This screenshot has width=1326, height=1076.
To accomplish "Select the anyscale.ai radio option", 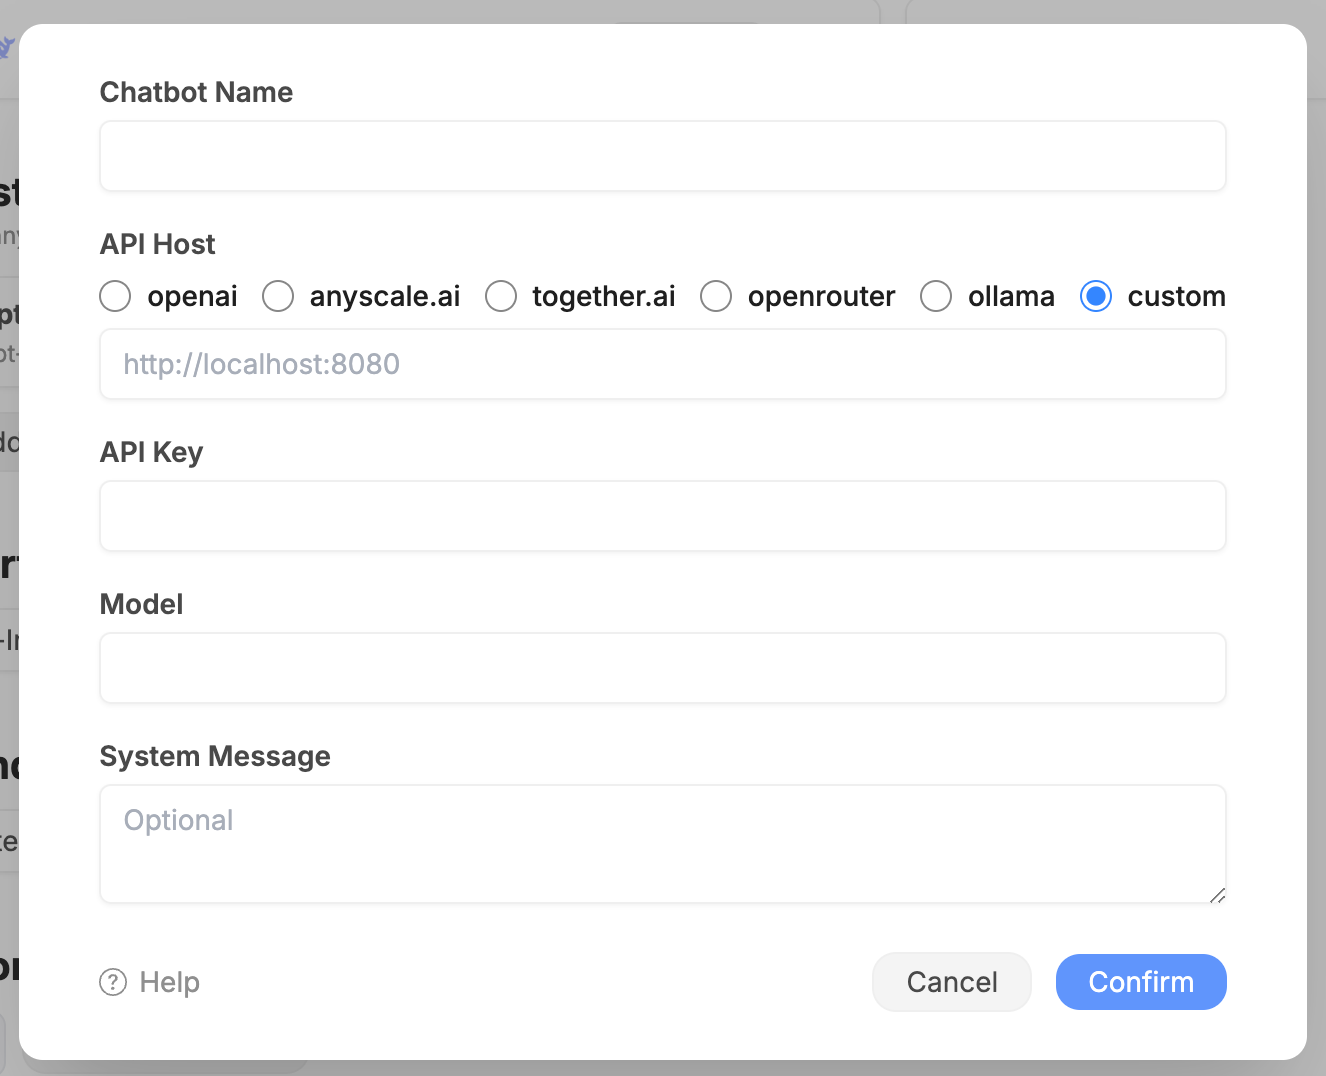I will (278, 296).
